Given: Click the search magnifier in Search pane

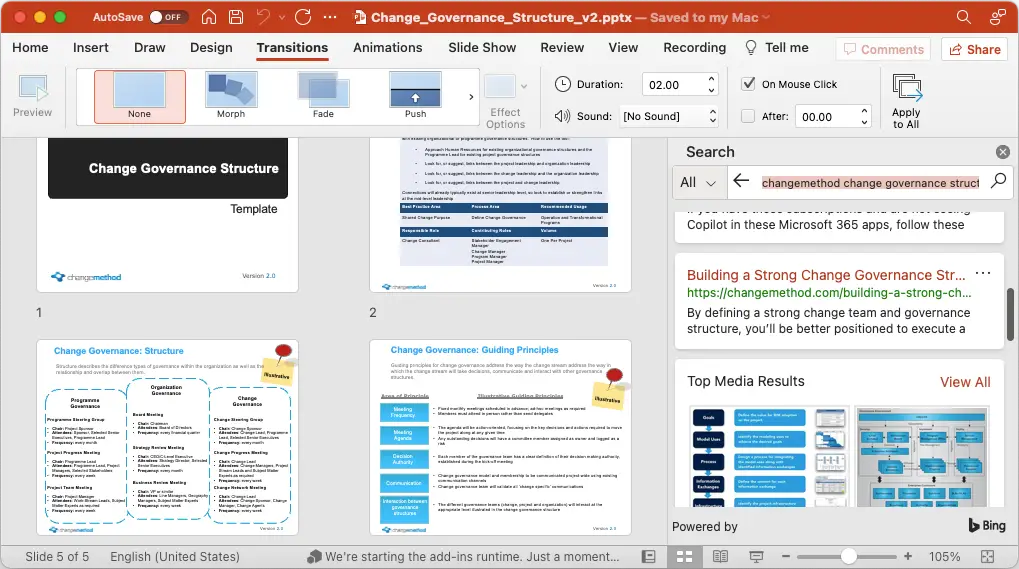Looking at the screenshot, I should click(x=998, y=181).
